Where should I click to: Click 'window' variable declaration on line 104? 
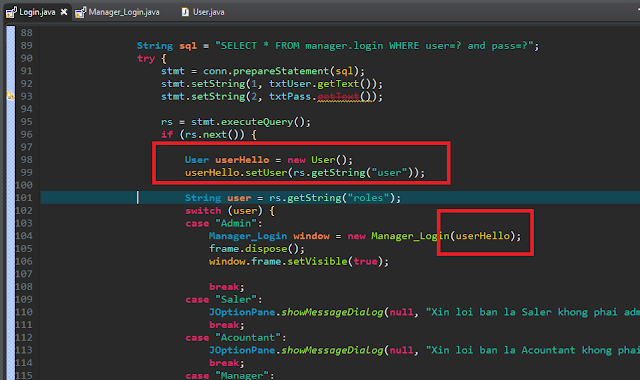(311, 236)
